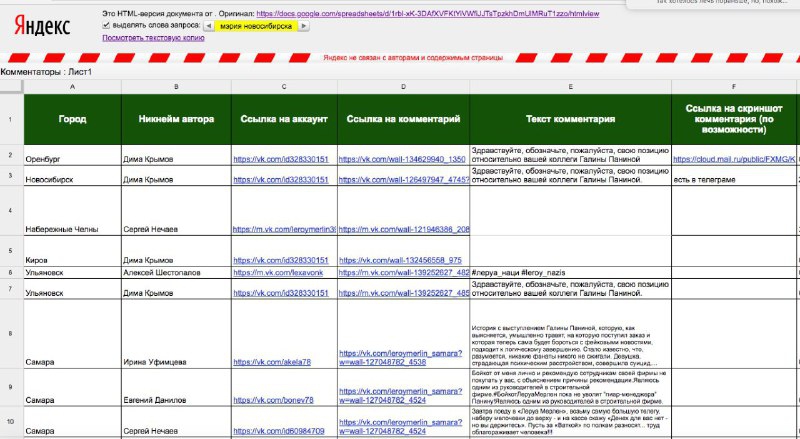
Task: Select column A header
Action: coord(72,87)
